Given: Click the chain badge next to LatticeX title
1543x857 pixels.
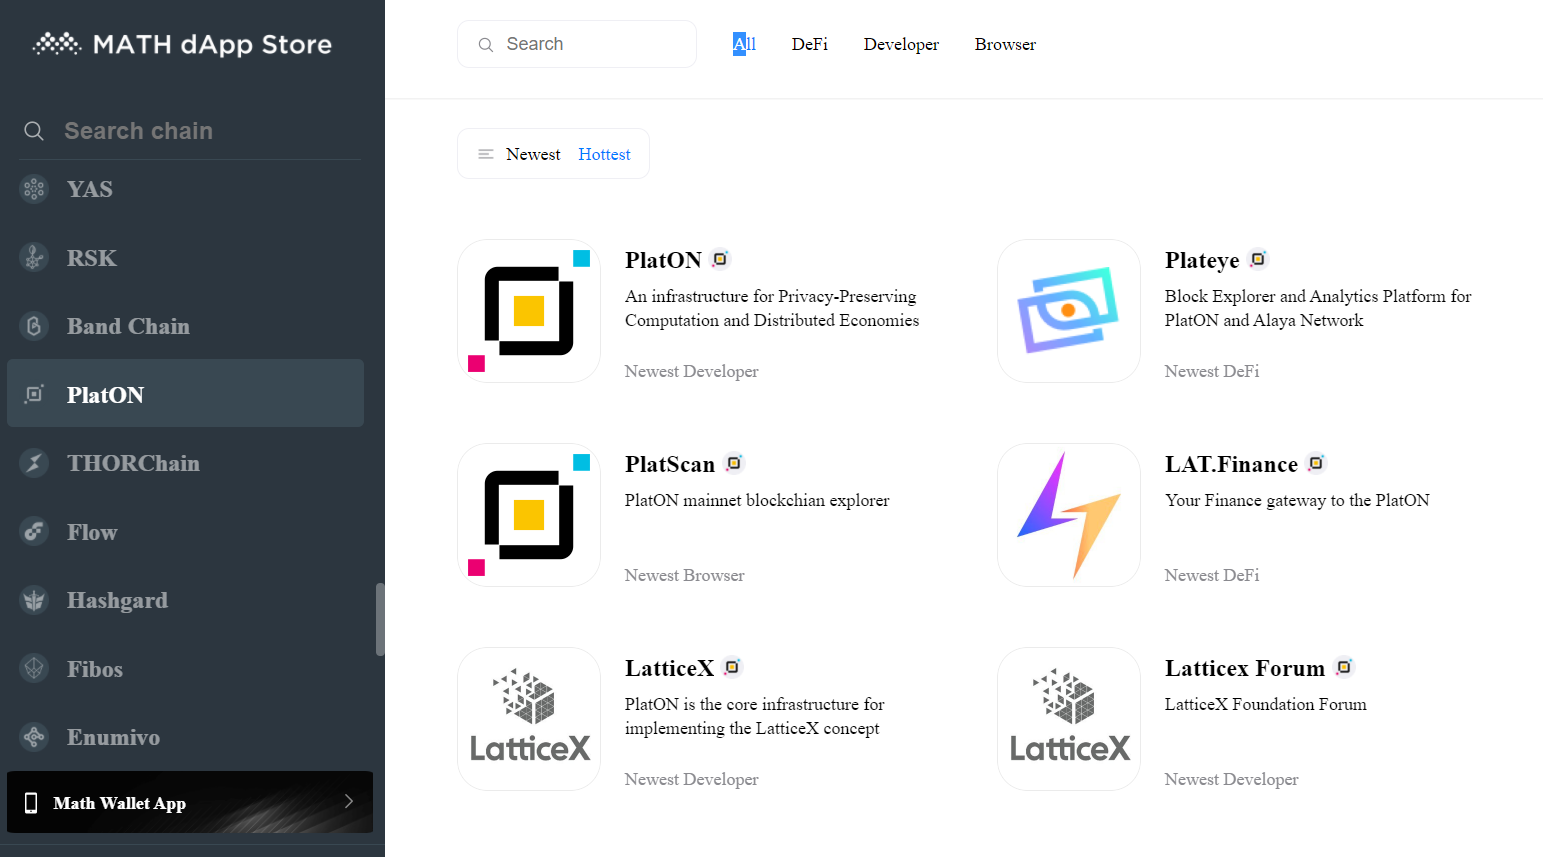Looking at the screenshot, I should tap(732, 667).
